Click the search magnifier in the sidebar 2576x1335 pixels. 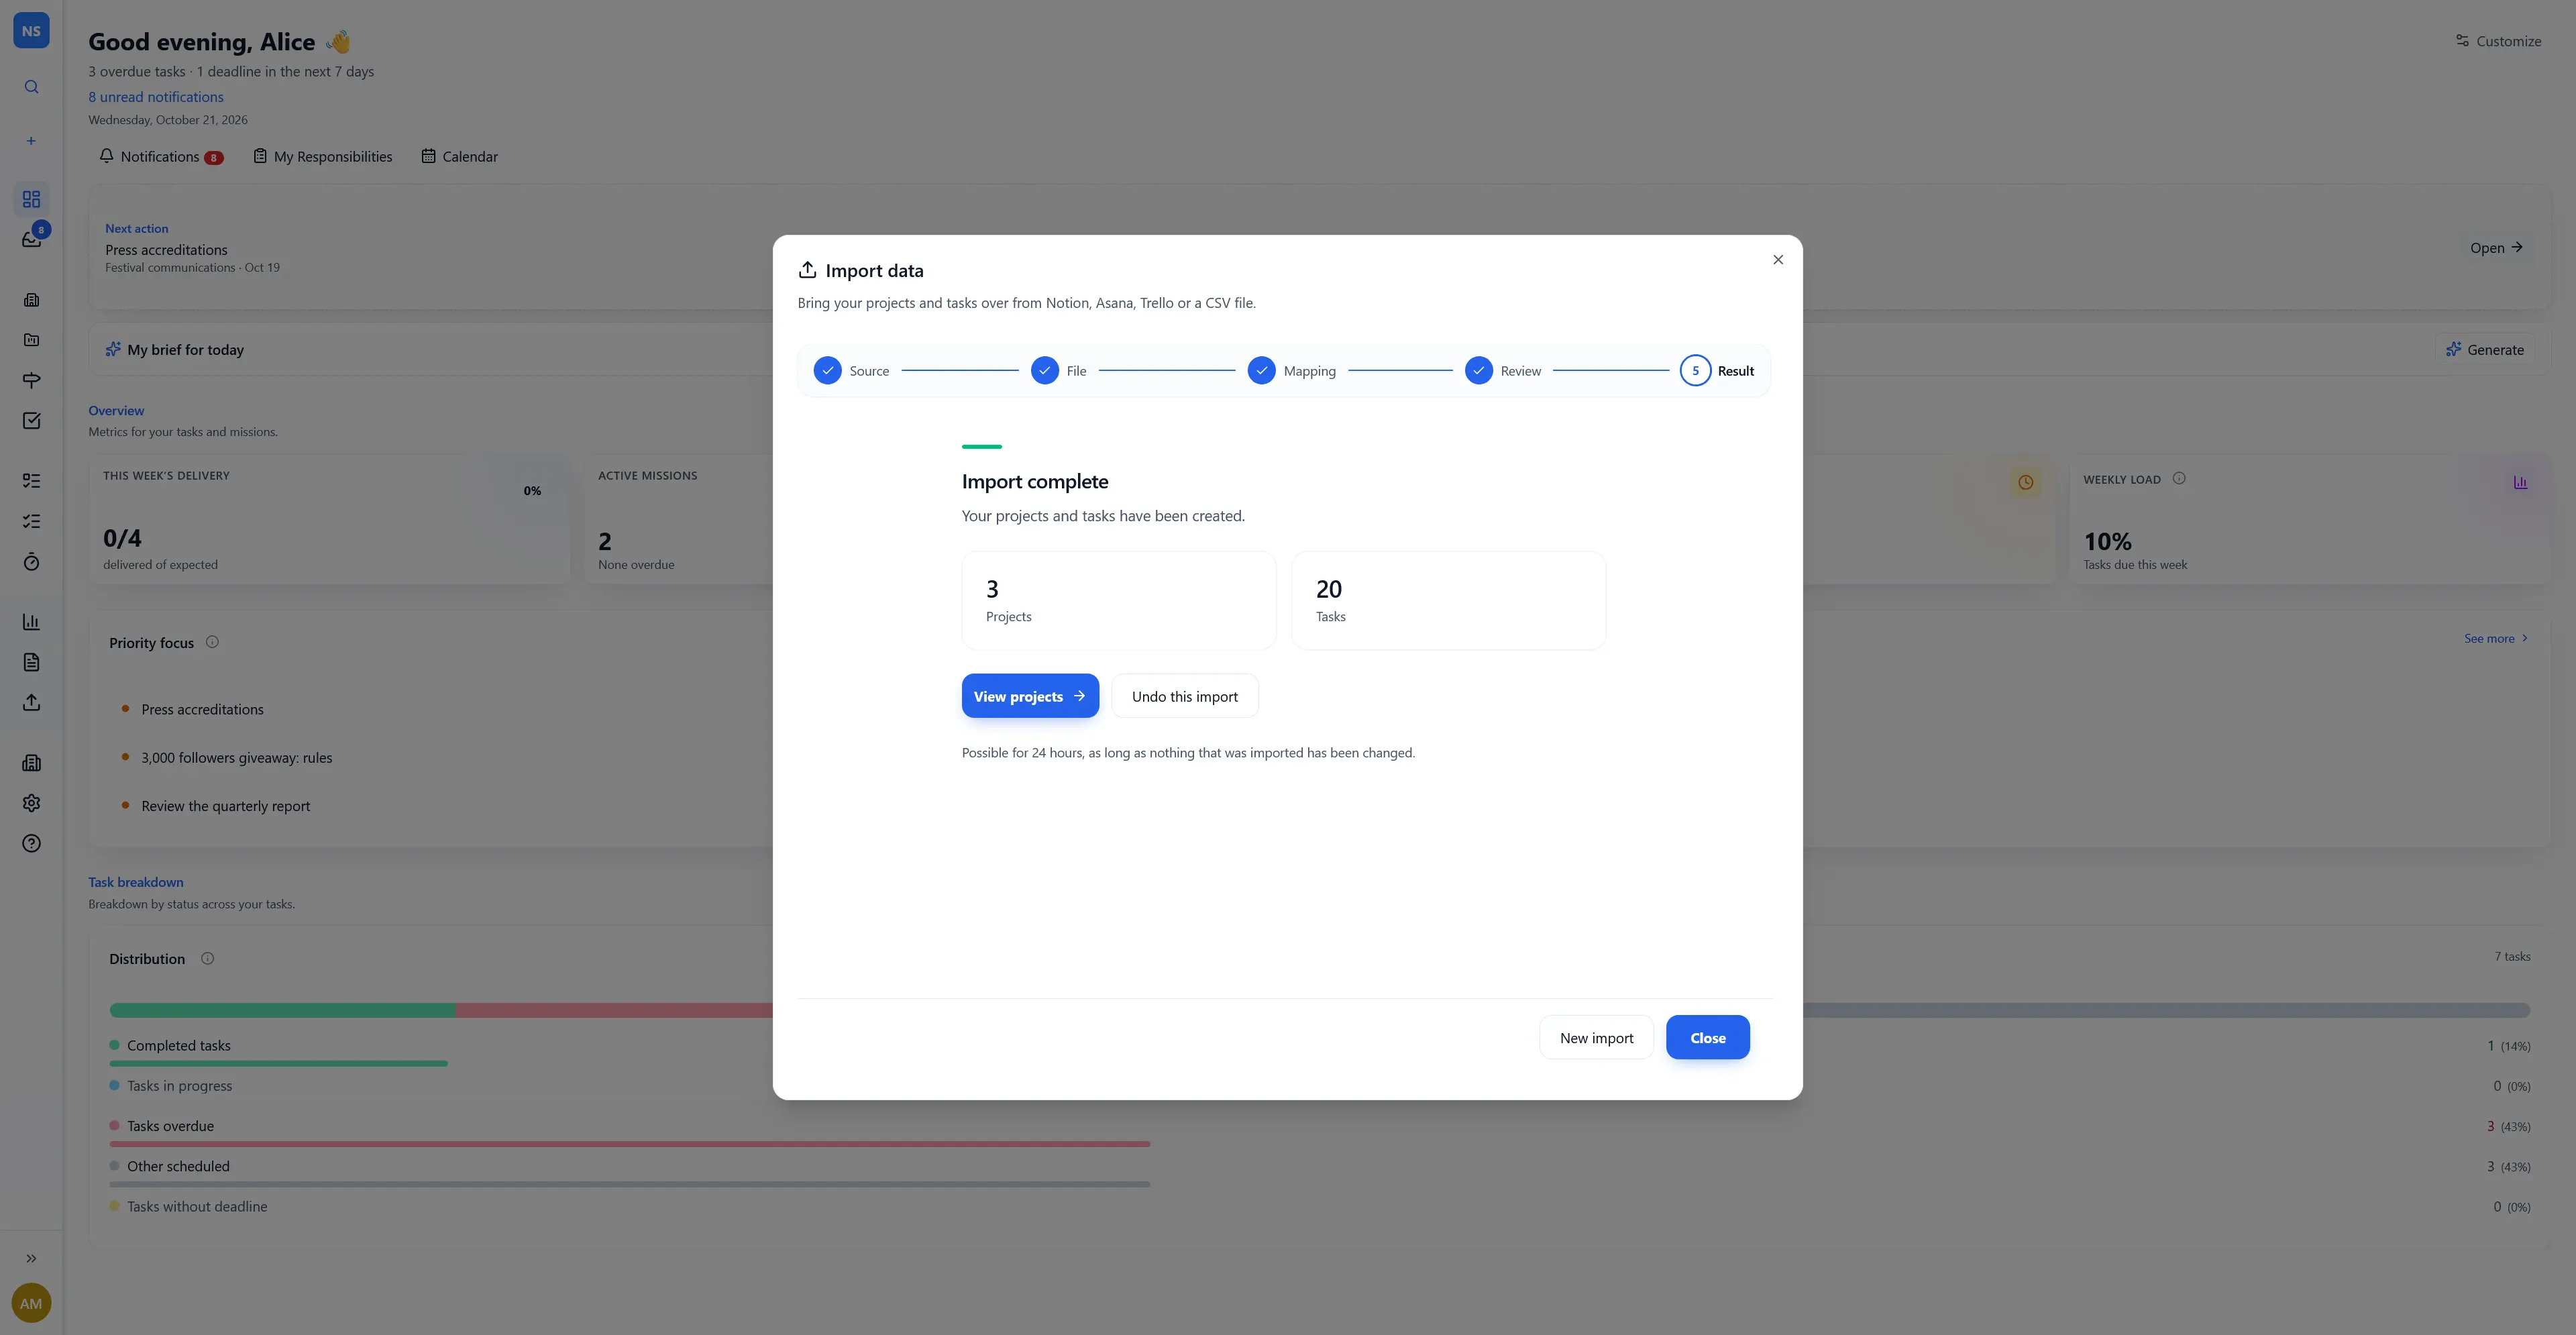[31, 87]
